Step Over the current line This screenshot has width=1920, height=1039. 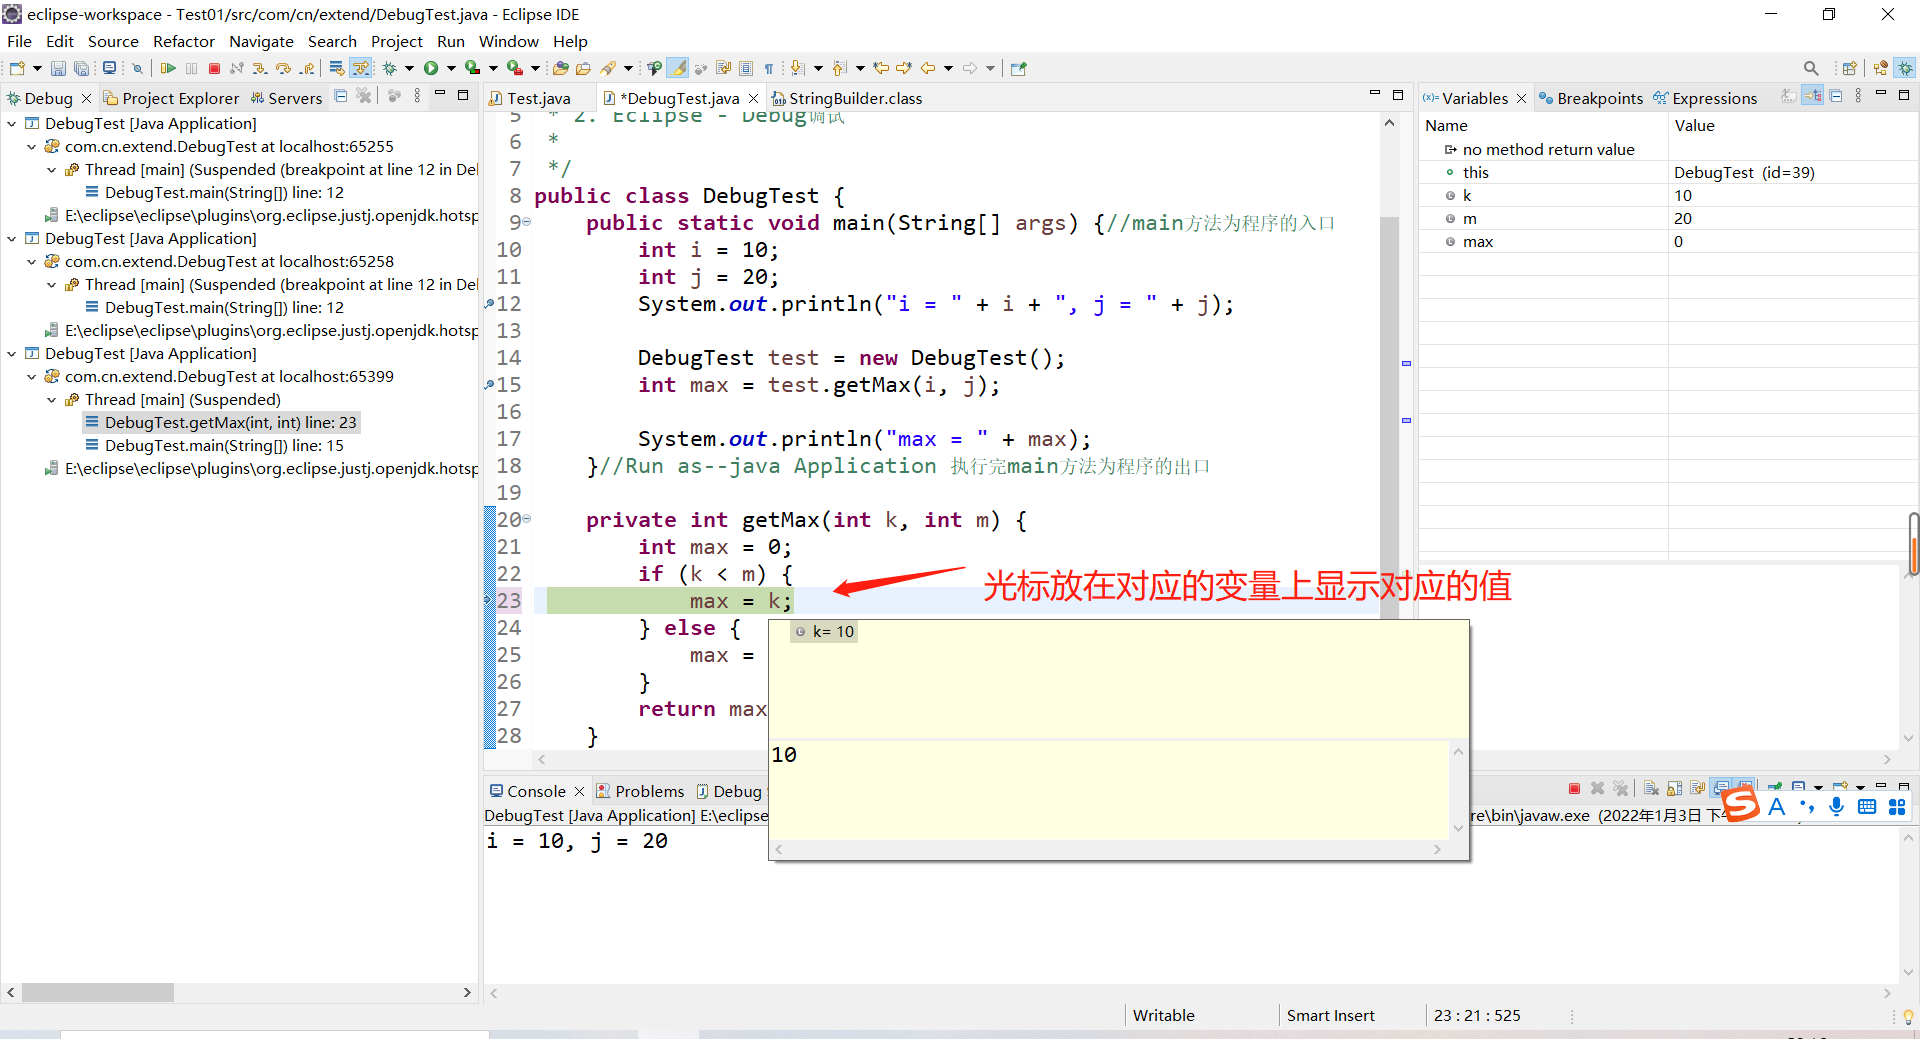click(285, 68)
